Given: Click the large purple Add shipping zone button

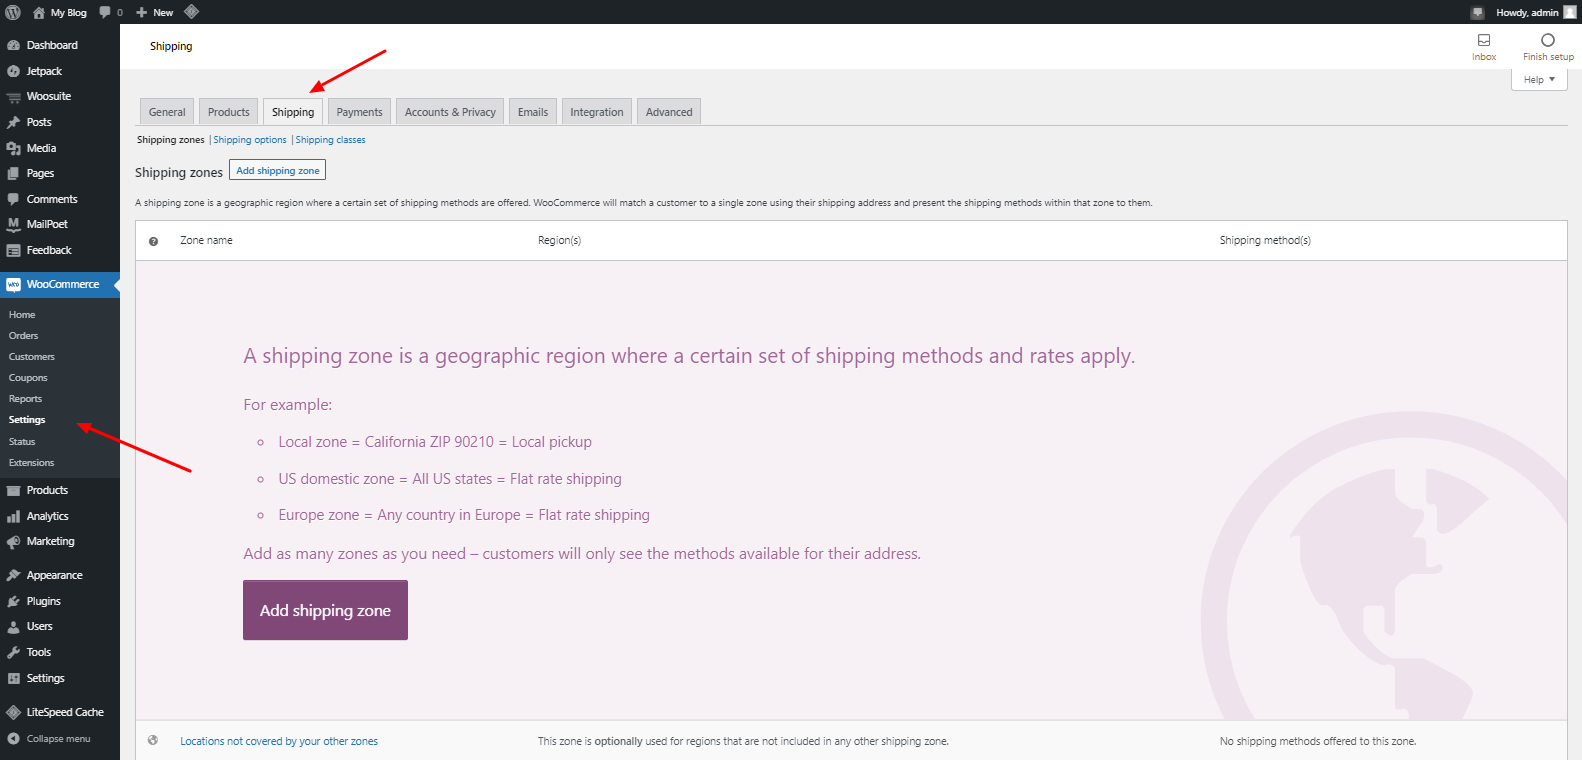Looking at the screenshot, I should click(325, 610).
